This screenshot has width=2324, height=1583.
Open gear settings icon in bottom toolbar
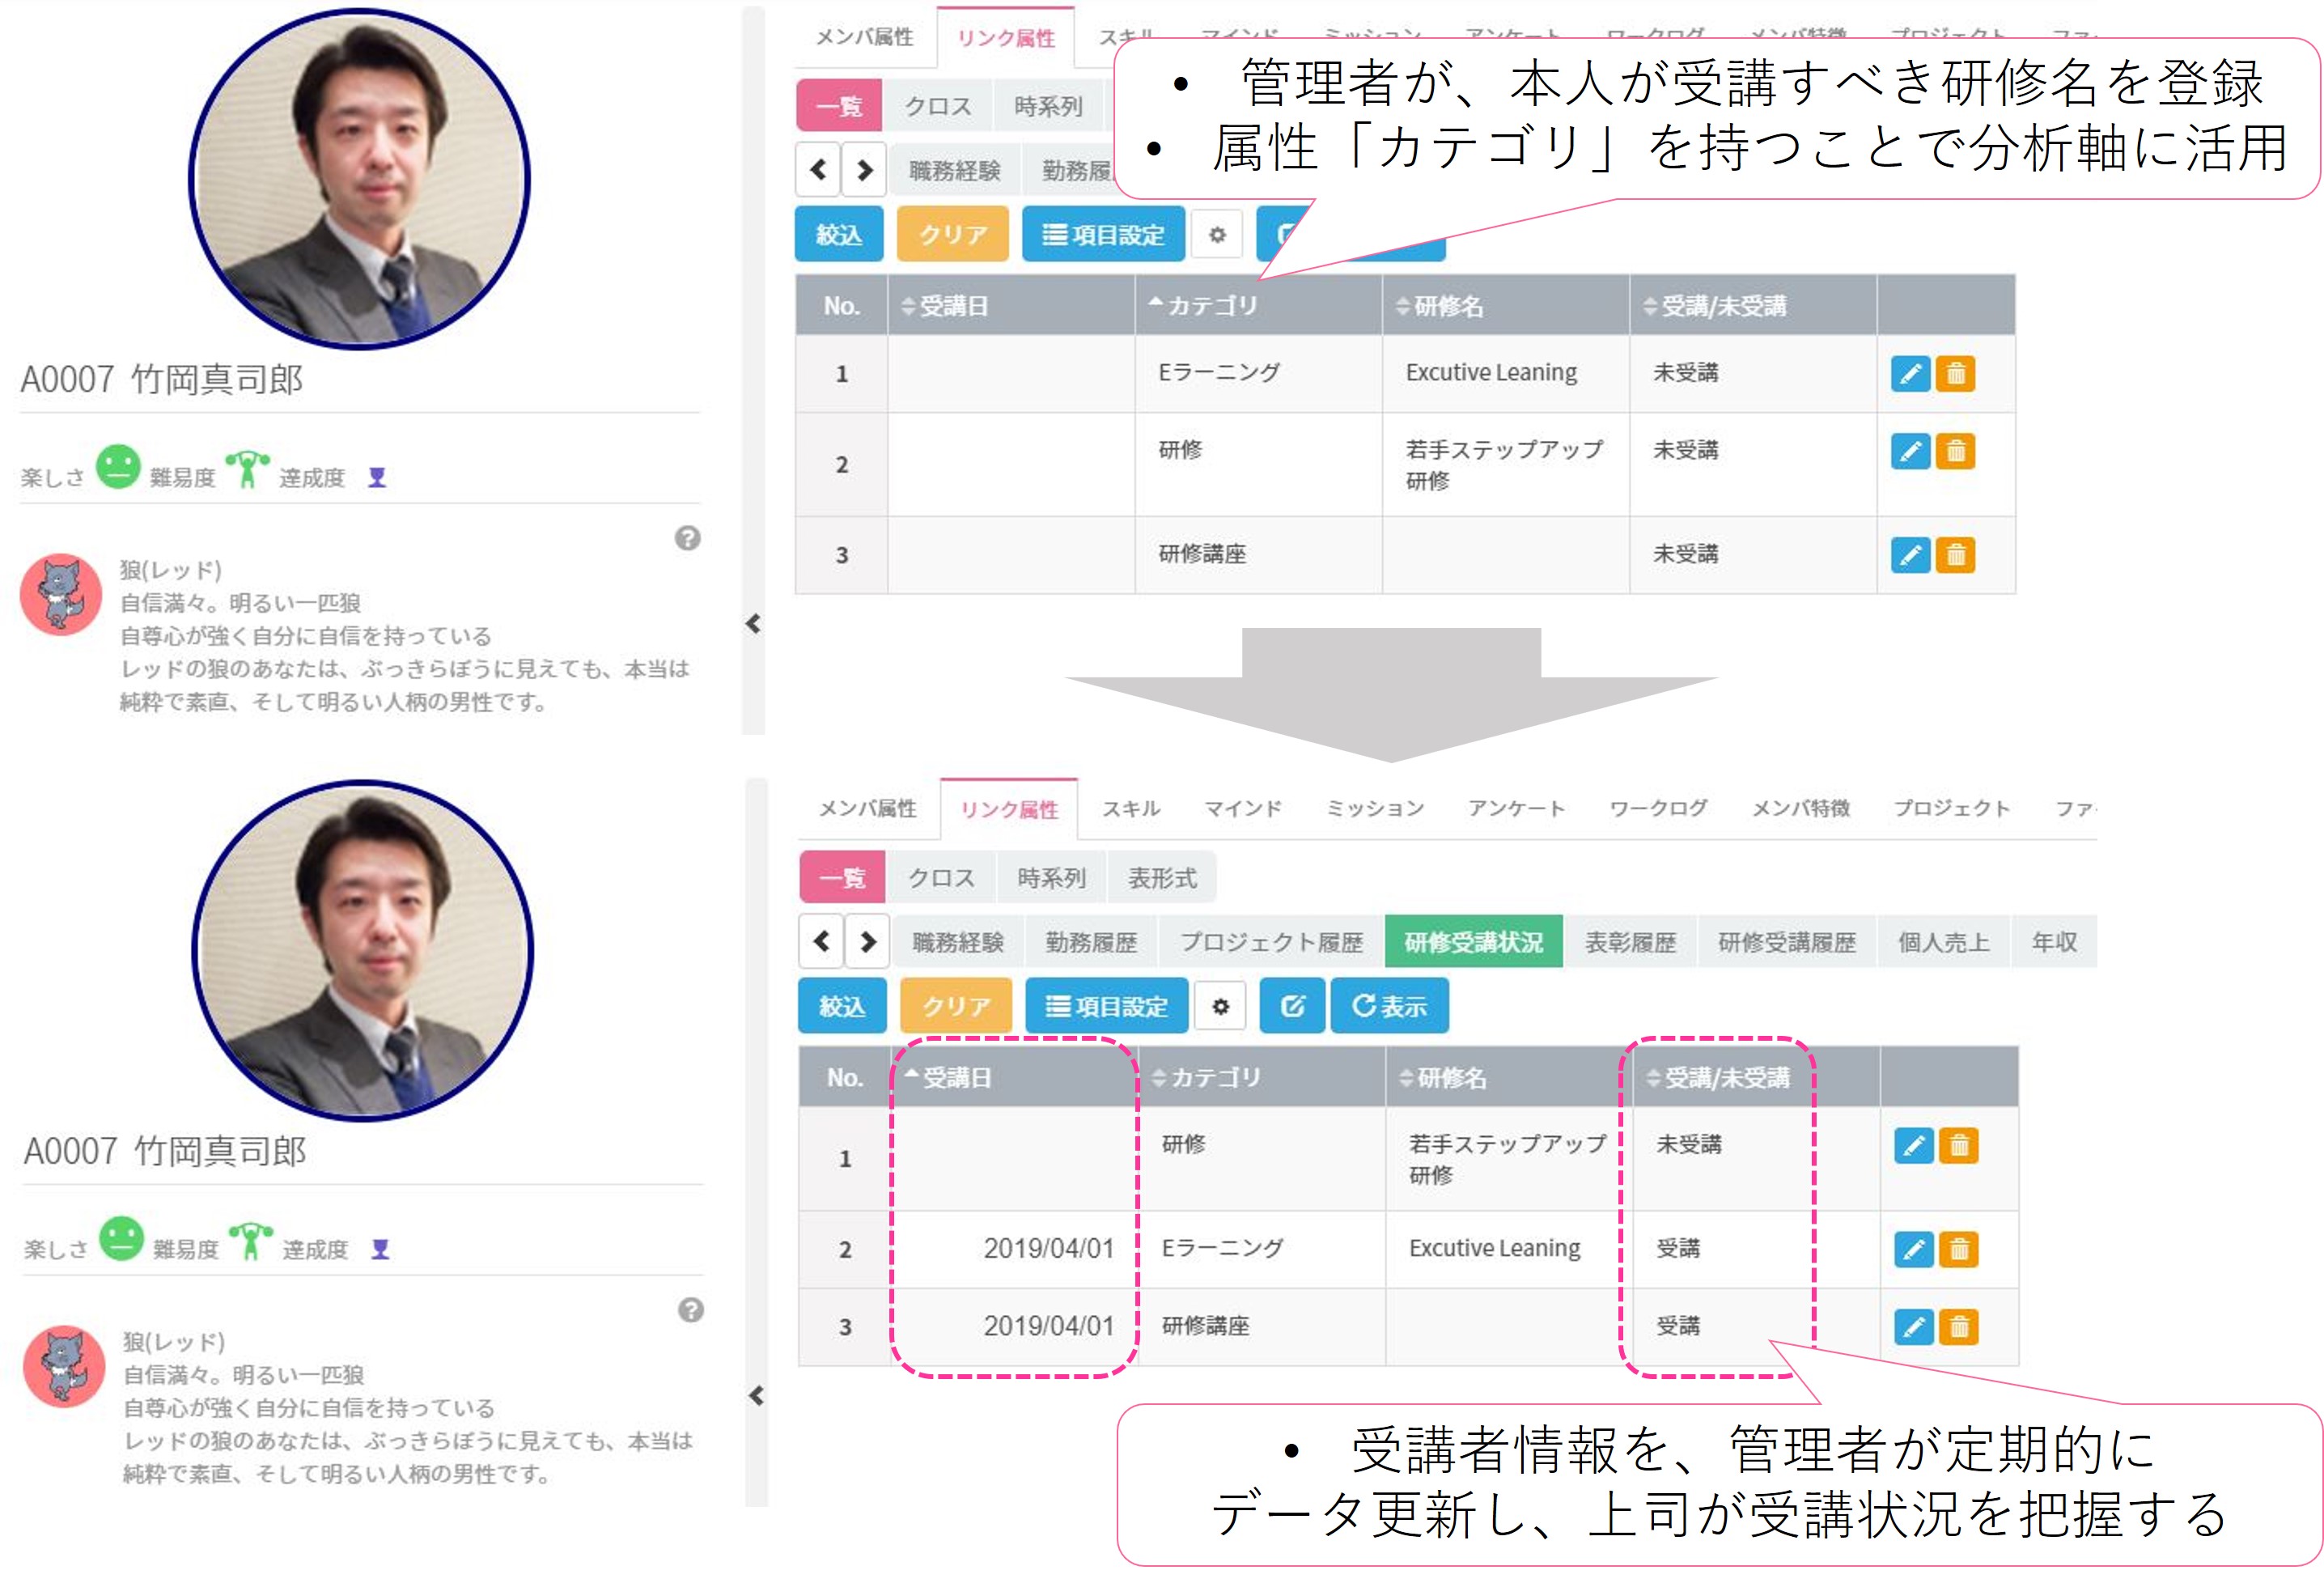[x=1220, y=1007]
